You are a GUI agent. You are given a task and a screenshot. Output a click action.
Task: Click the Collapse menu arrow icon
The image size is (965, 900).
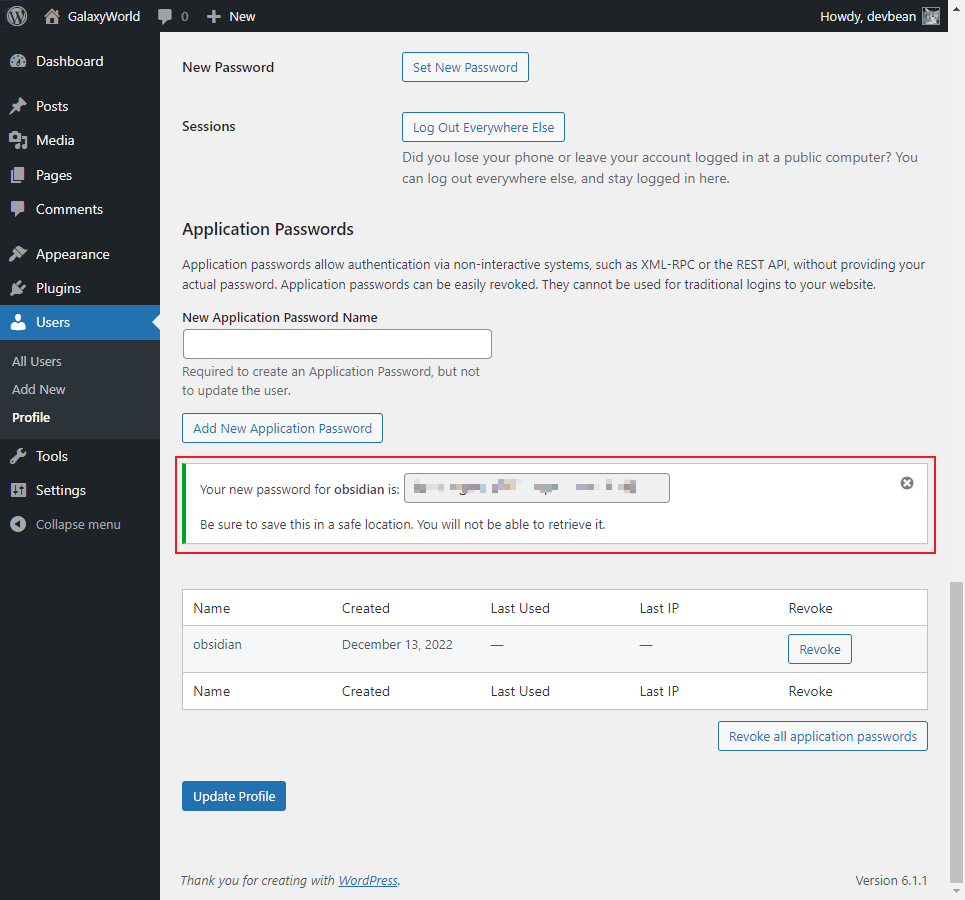pos(18,524)
